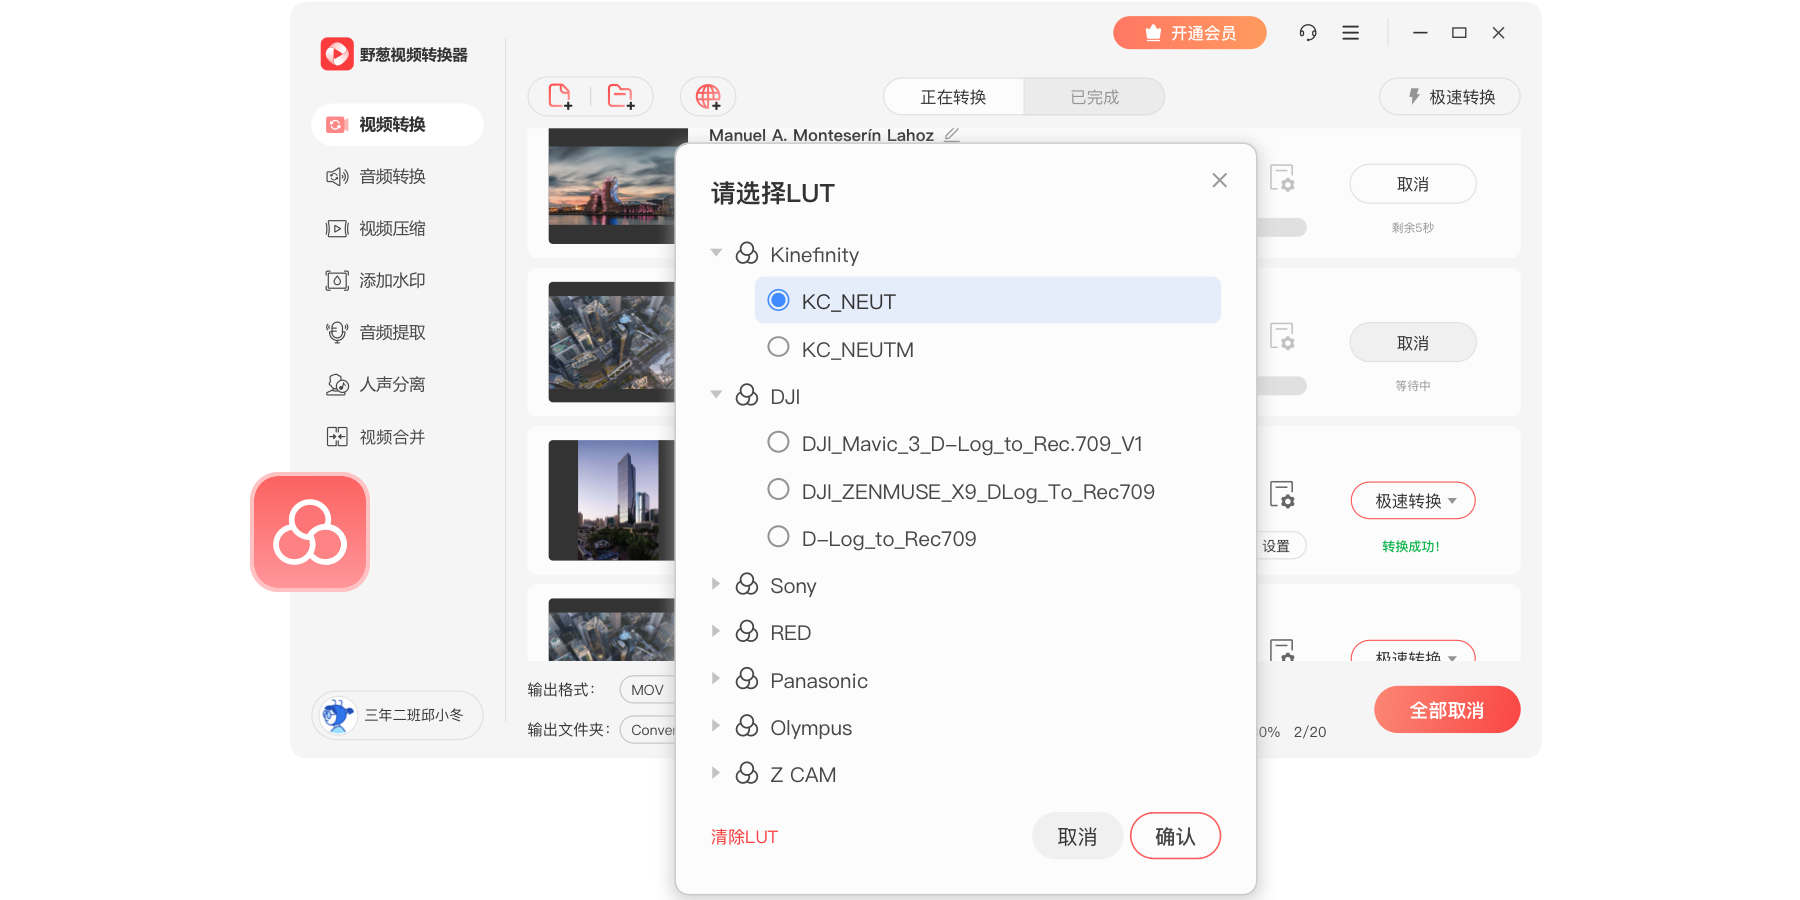This screenshot has height=900, width=1800.
Task: Select D-Log_to_Rec709 radio button
Action: click(x=778, y=537)
